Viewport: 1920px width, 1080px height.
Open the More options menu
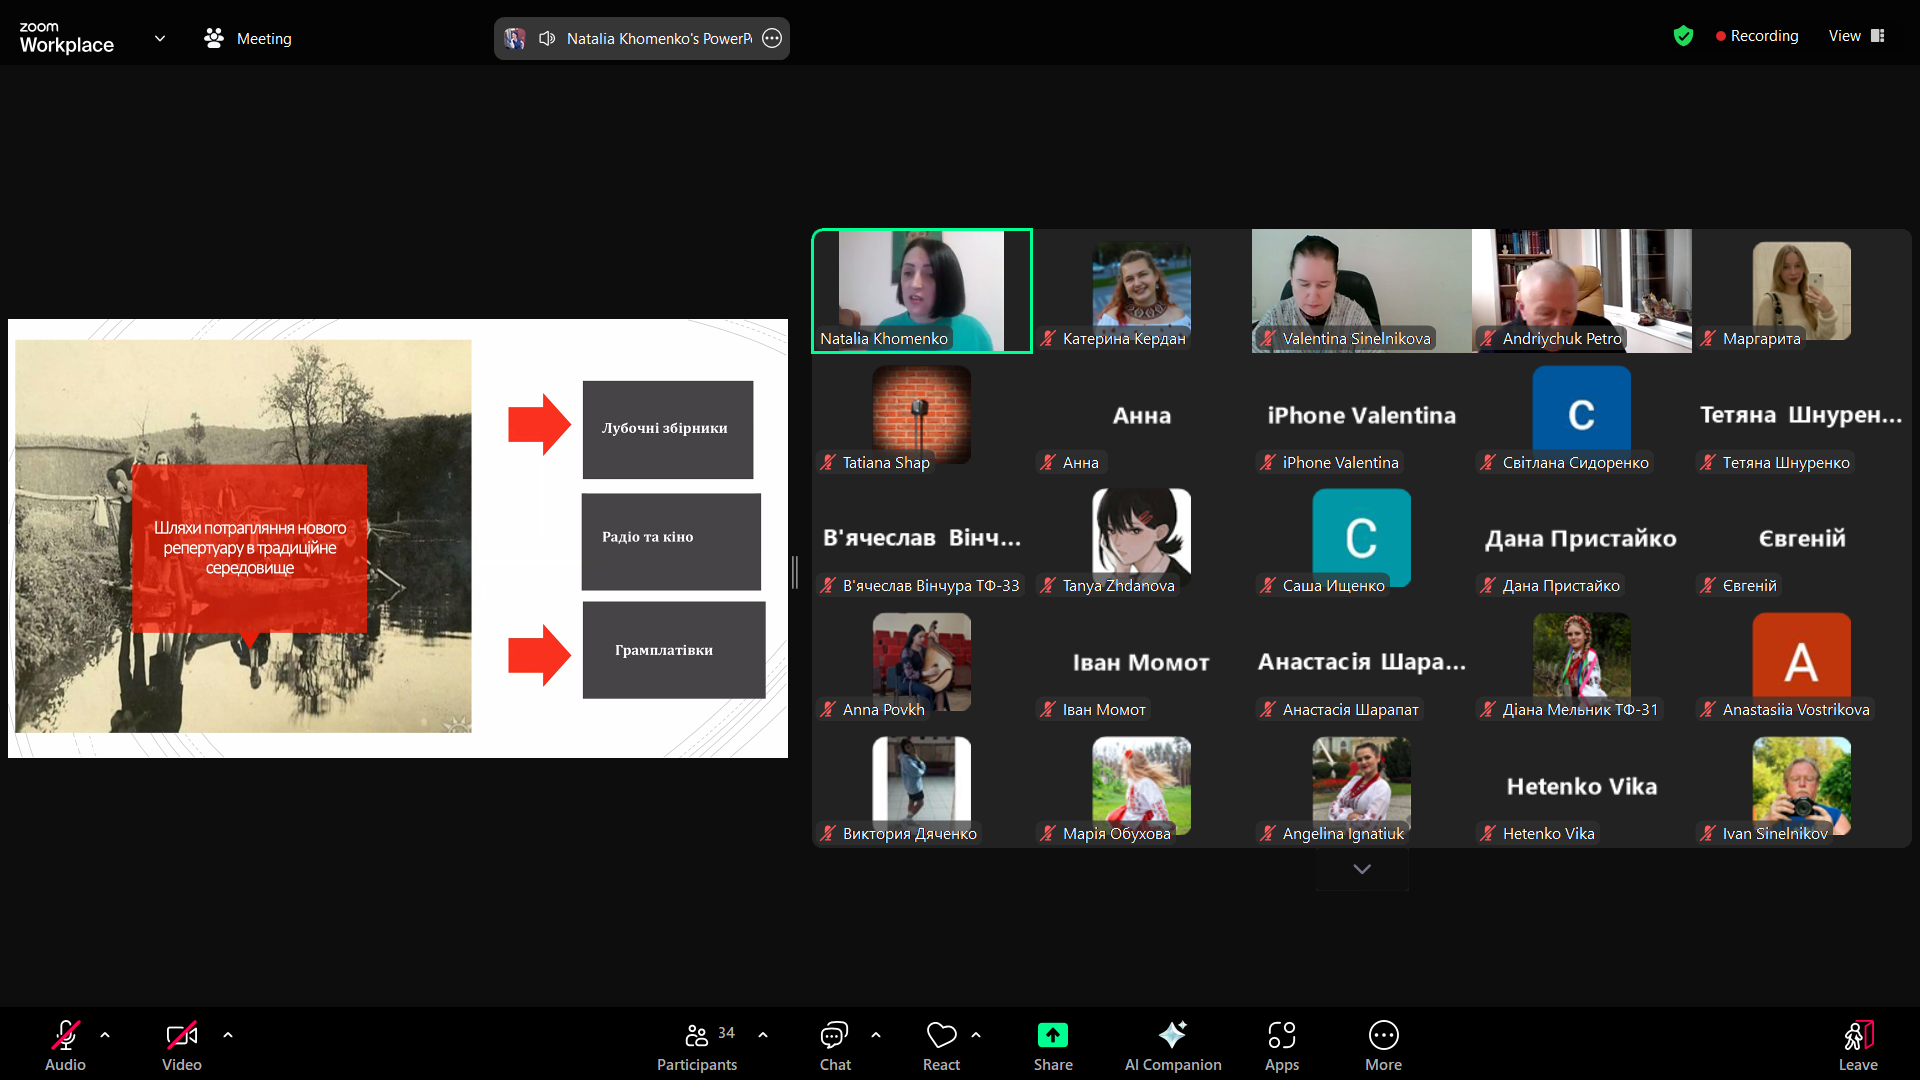(1384, 1045)
